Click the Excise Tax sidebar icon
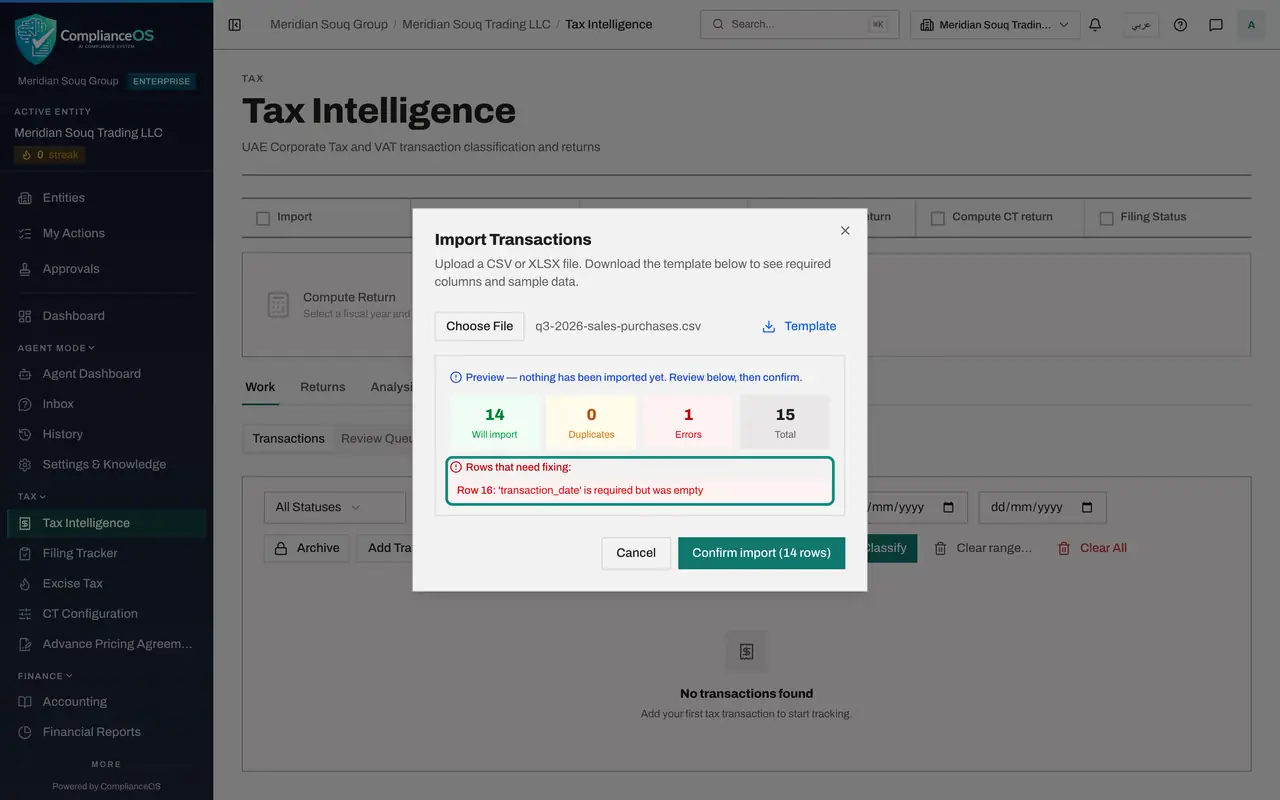The height and width of the screenshot is (800, 1280). tap(25, 583)
